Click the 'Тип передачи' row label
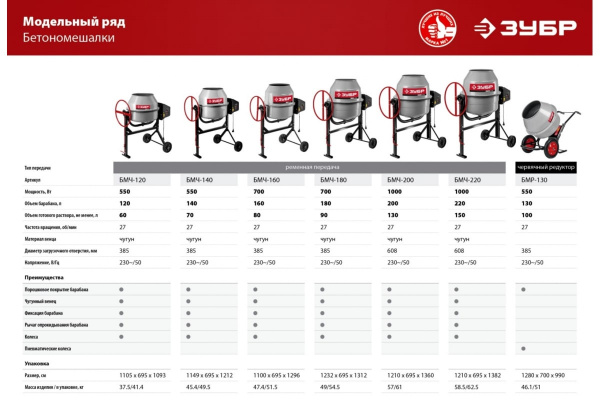This screenshot has width=600, height=400. [38, 168]
